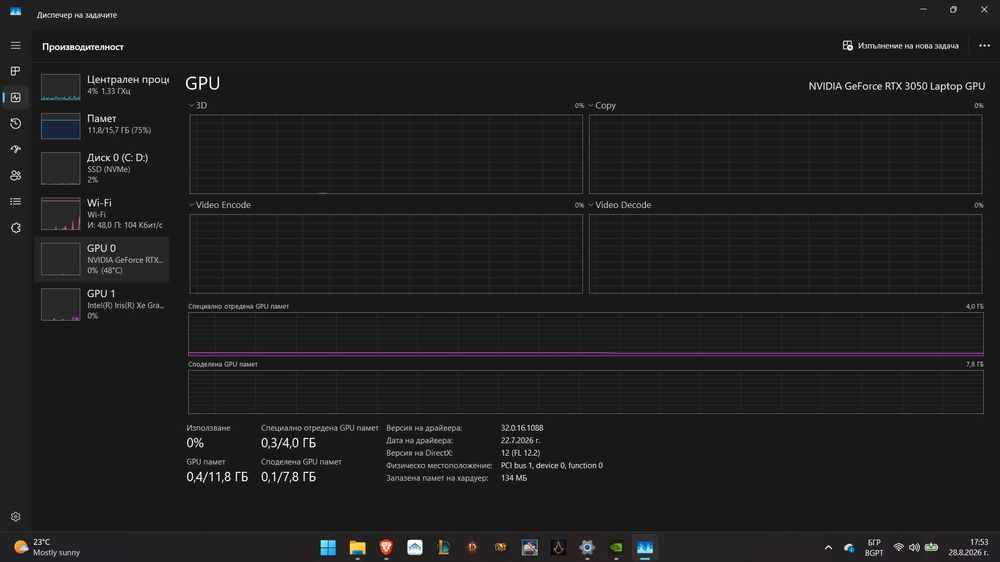Open File Explorer from the taskbar
The image size is (1000, 562).
tap(357, 547)
